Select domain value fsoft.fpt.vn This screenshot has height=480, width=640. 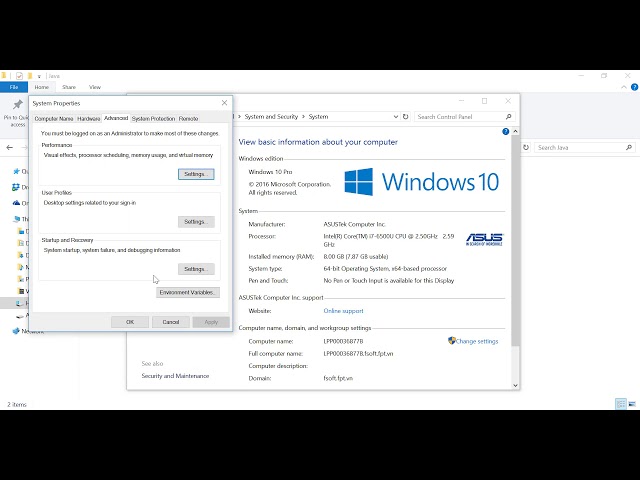pyautogui.click(x=338, y=378)
